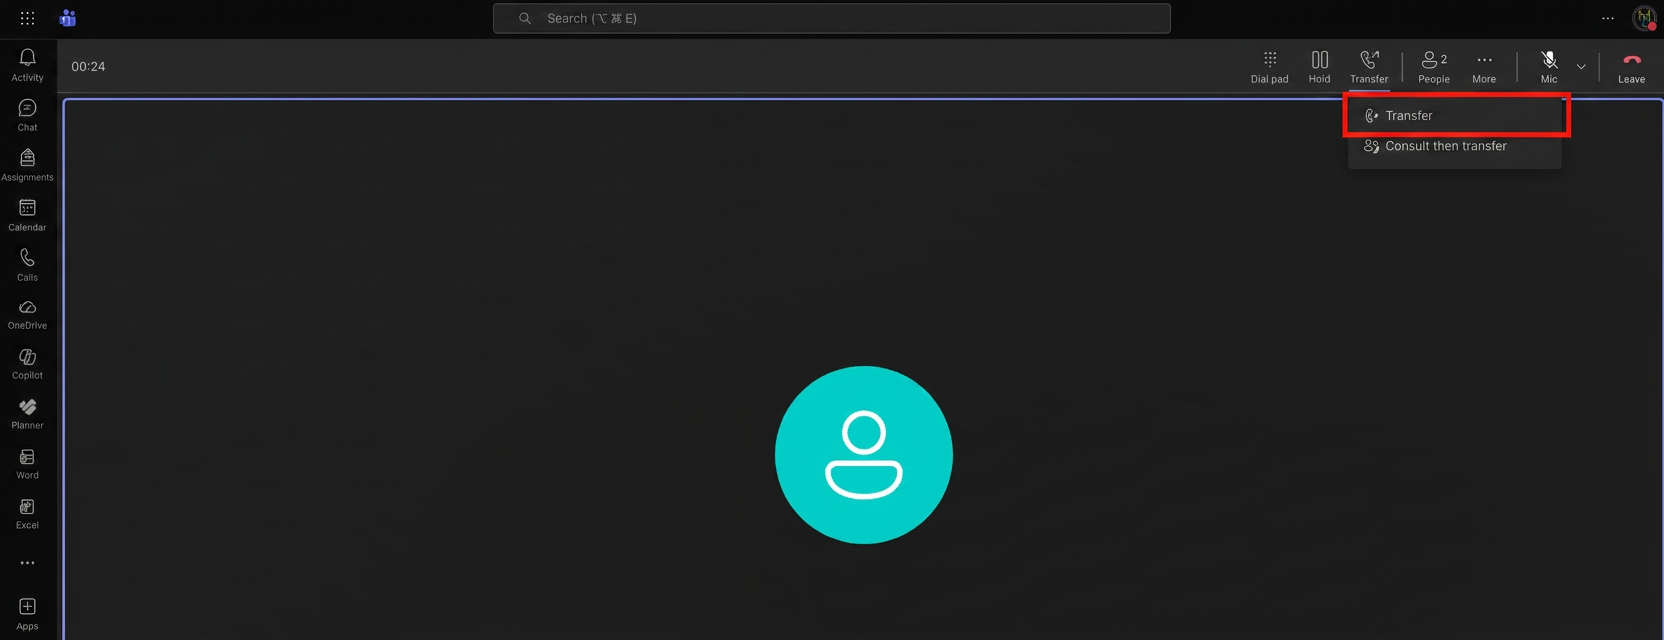Open Chat in the sidebar
The image size is (1664, 640).
coord(27,115)
